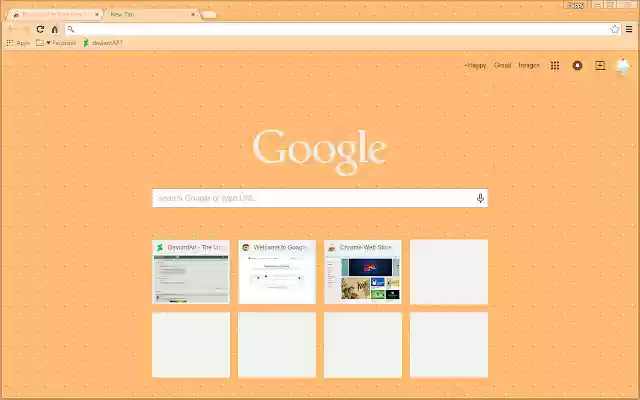Open the Apps shortcut in bookmarks bar
Viewport: 640px width, 400px height.
click(x=18, y=42)
